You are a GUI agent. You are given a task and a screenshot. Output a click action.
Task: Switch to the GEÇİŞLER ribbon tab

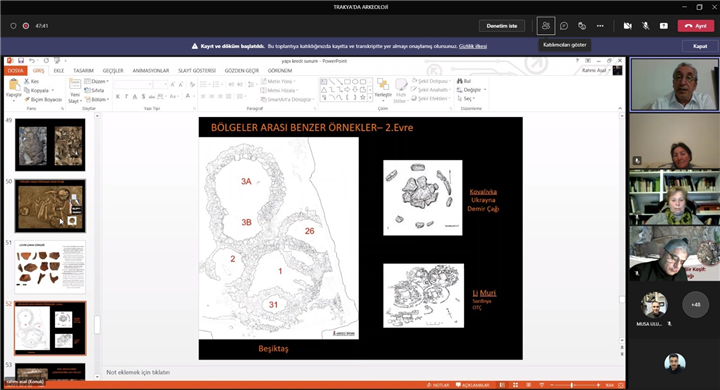tap(113, 70)
